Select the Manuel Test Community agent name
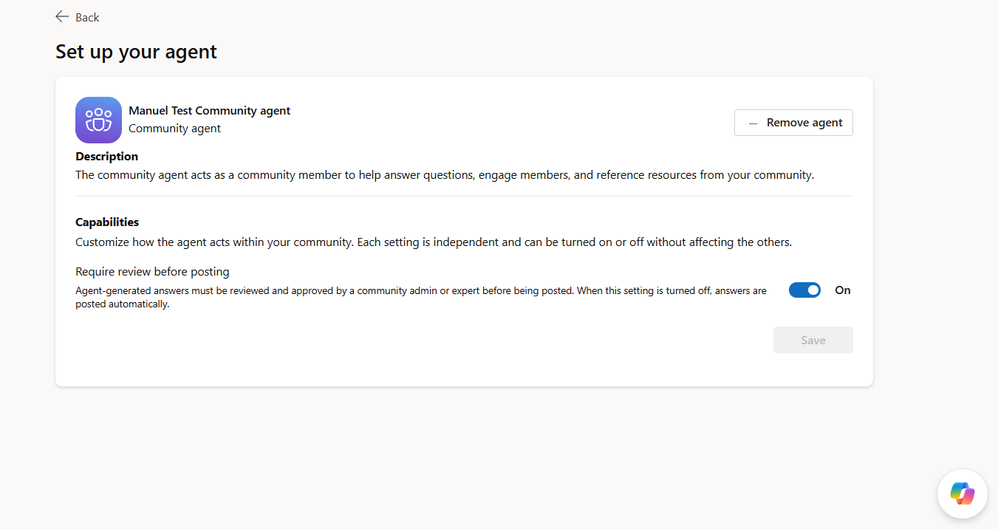The height and width of the screenshot is (529, 998). click(x=209, y=111)
